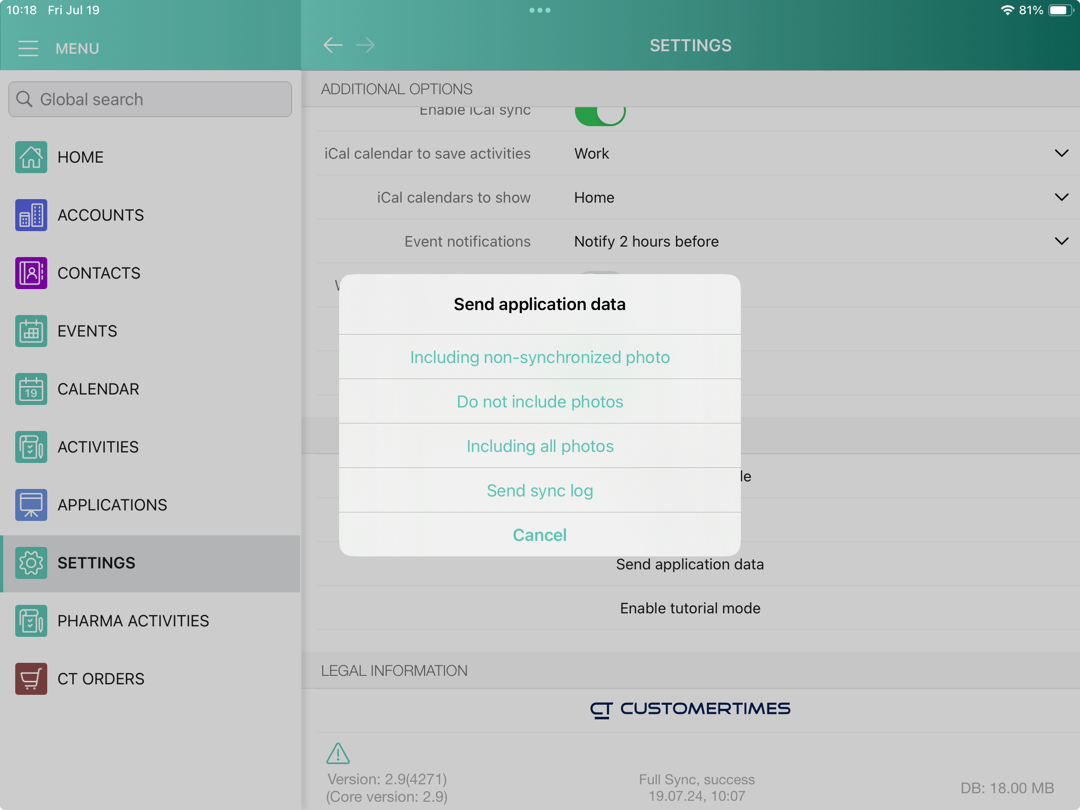Select the Pharma Activities icon
Image resolution: width=1080 pixels, height=810 pixels.
click(x=30, y=621)
